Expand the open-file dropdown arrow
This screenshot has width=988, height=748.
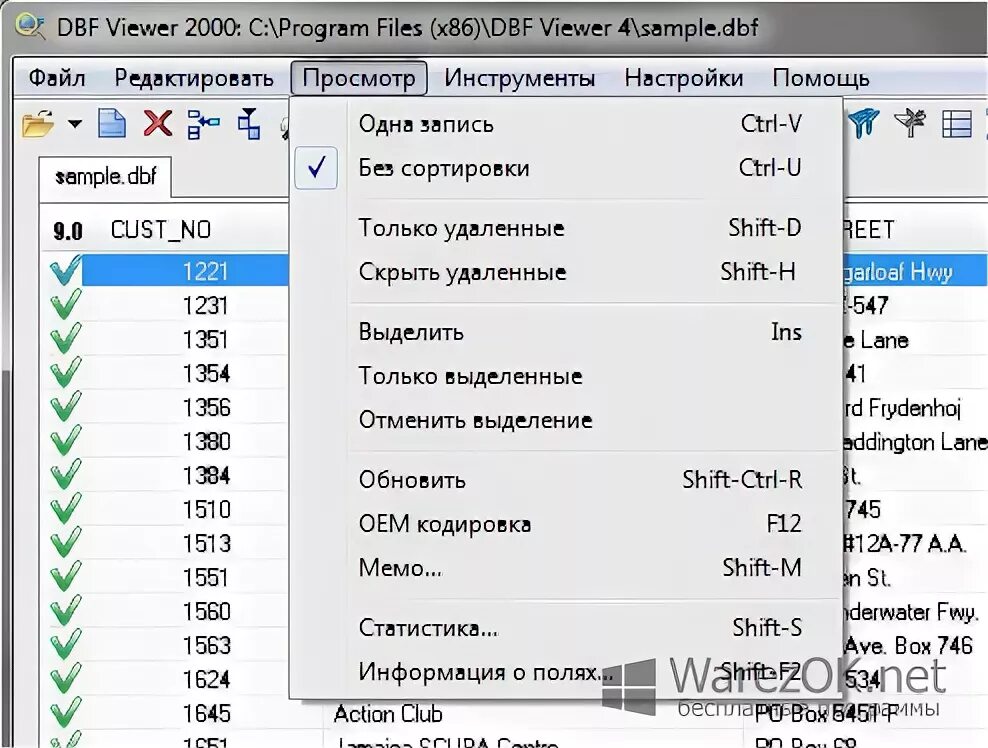pyautogui.click(x=75, y=124)
